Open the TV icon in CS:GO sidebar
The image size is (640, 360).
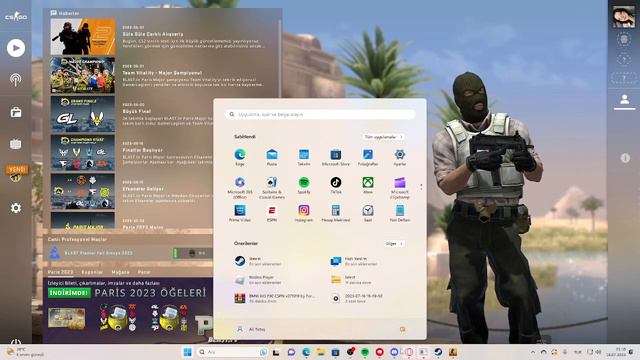[x=16, y=144]
